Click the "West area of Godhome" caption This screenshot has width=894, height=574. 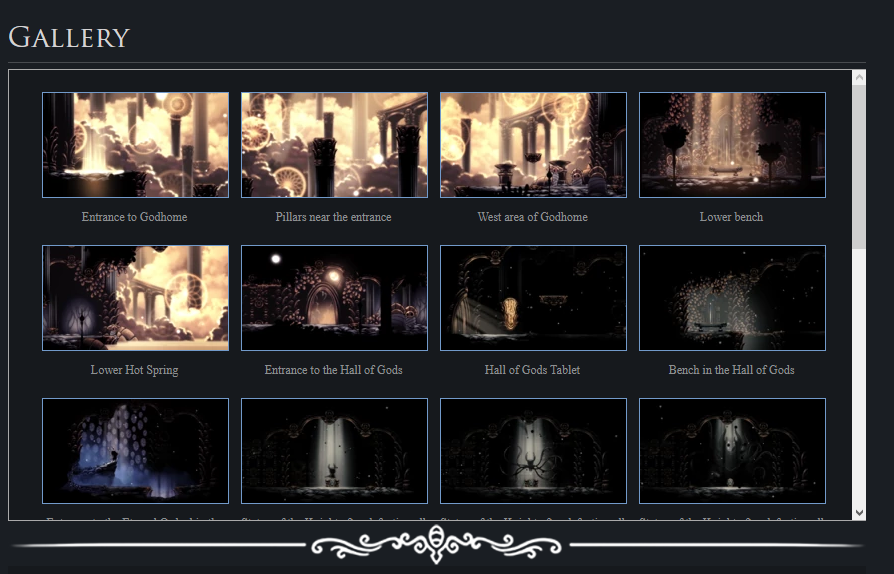pyautogui.click(x=533, y=217)
